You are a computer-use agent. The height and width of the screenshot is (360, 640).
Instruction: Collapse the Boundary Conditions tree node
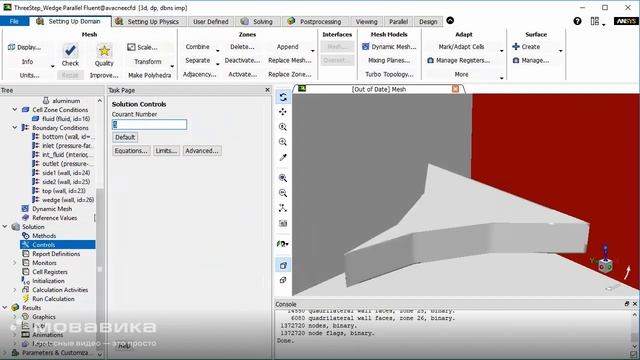(x=15, y=127)
